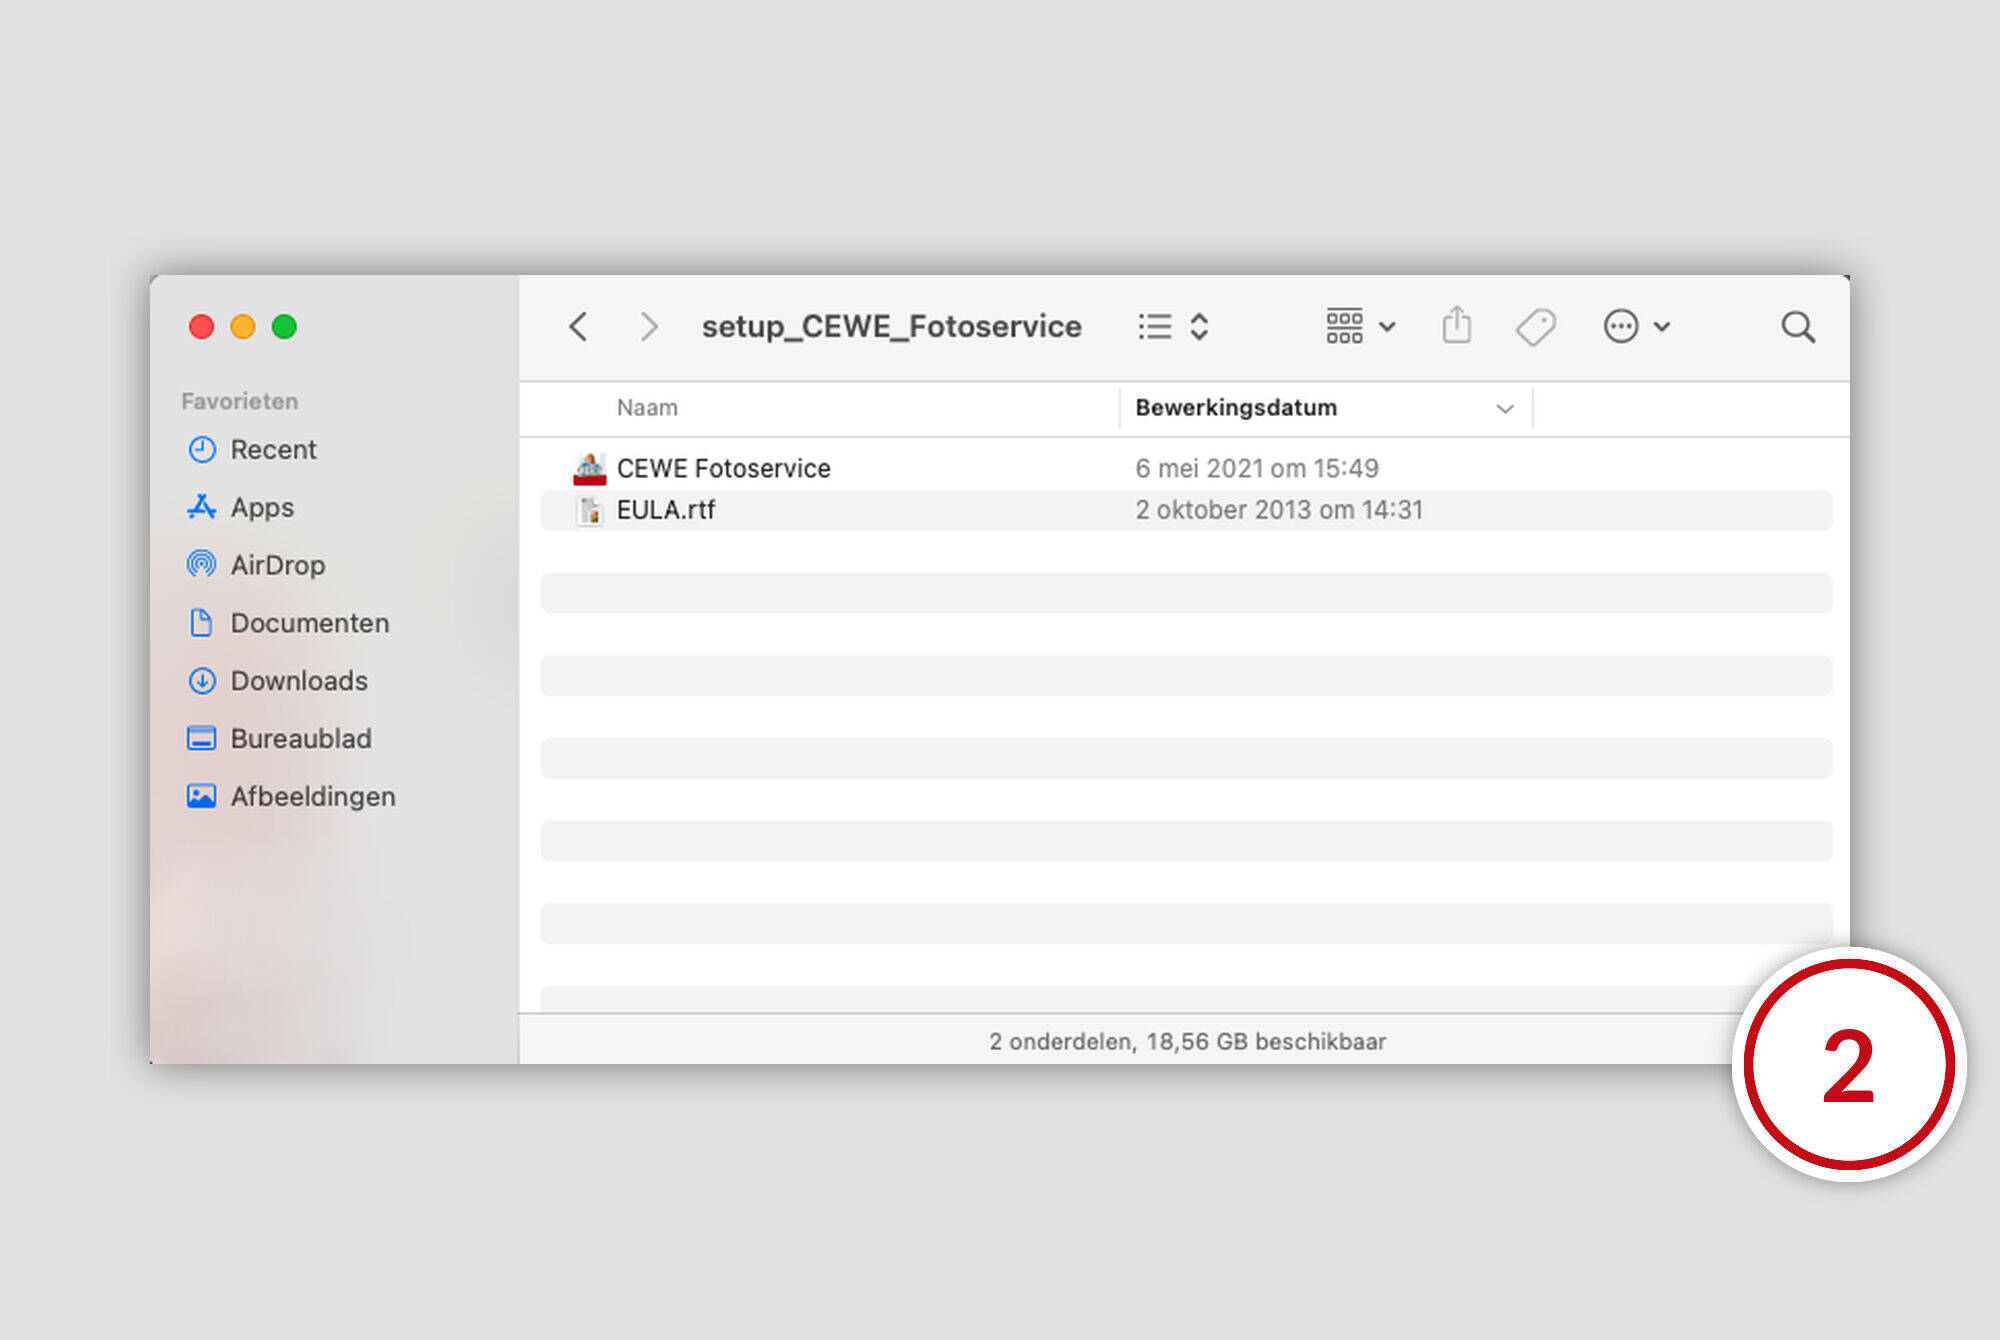Click the Tags toolbar icon
The height and width of the screenshot is (1340, 2000).
point(1536,327)
